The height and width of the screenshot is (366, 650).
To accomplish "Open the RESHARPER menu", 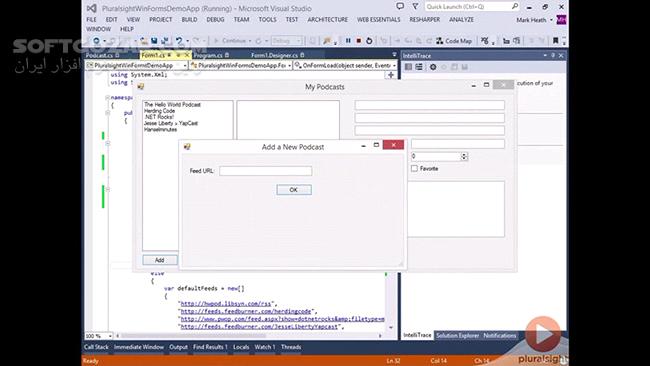I will coord(424,19).
